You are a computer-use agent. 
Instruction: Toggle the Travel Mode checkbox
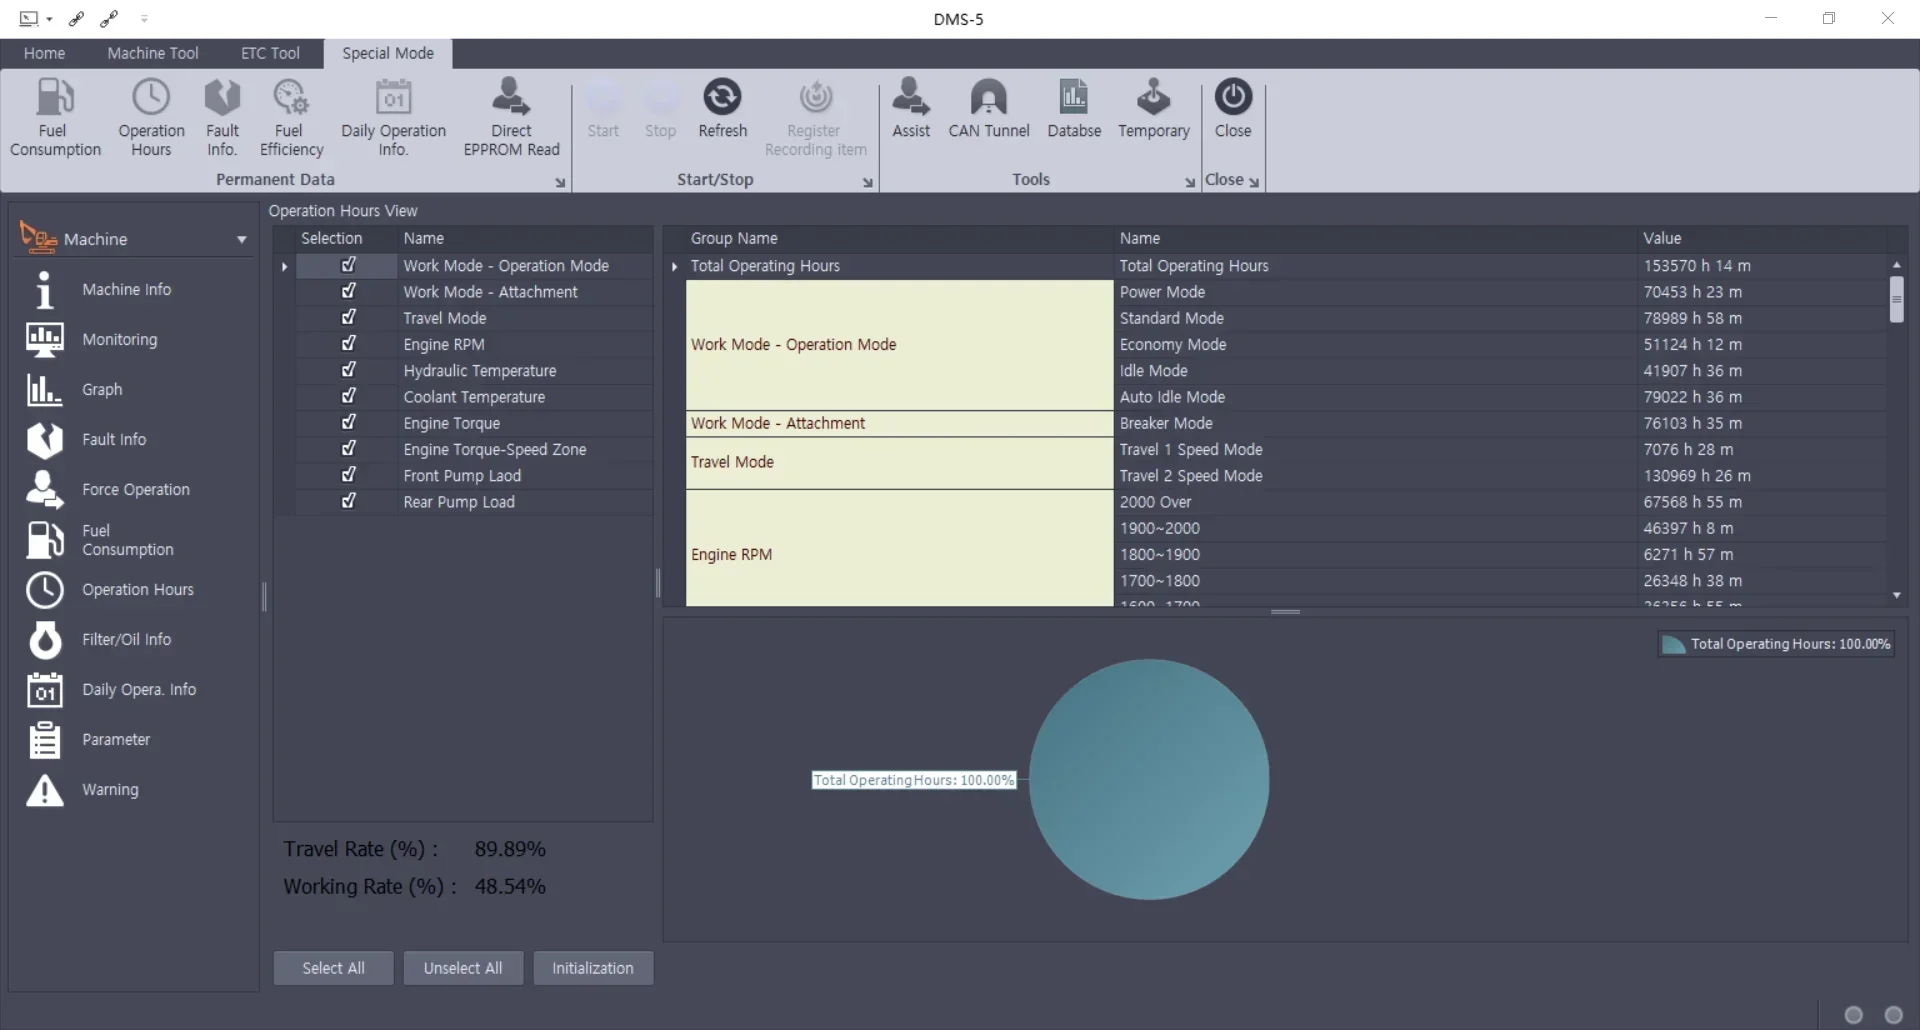tap(348, 318)
